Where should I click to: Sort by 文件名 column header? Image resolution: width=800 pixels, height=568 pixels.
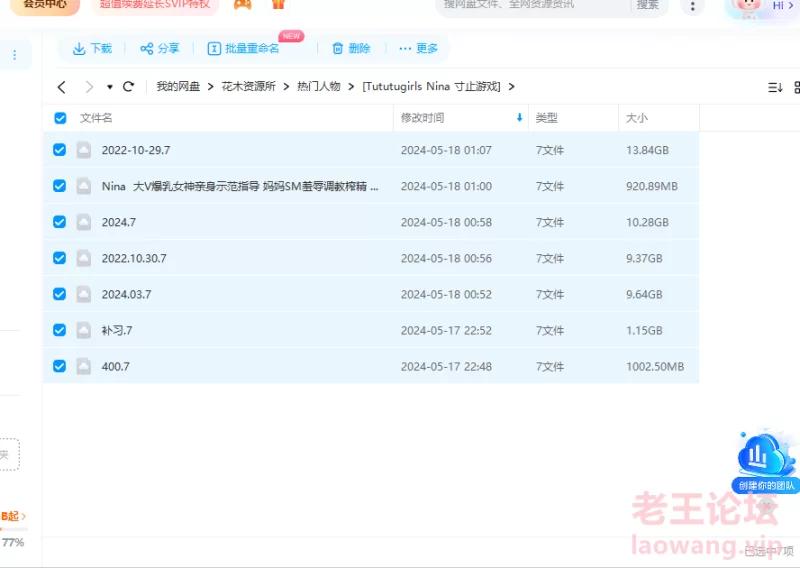point(96,118)
